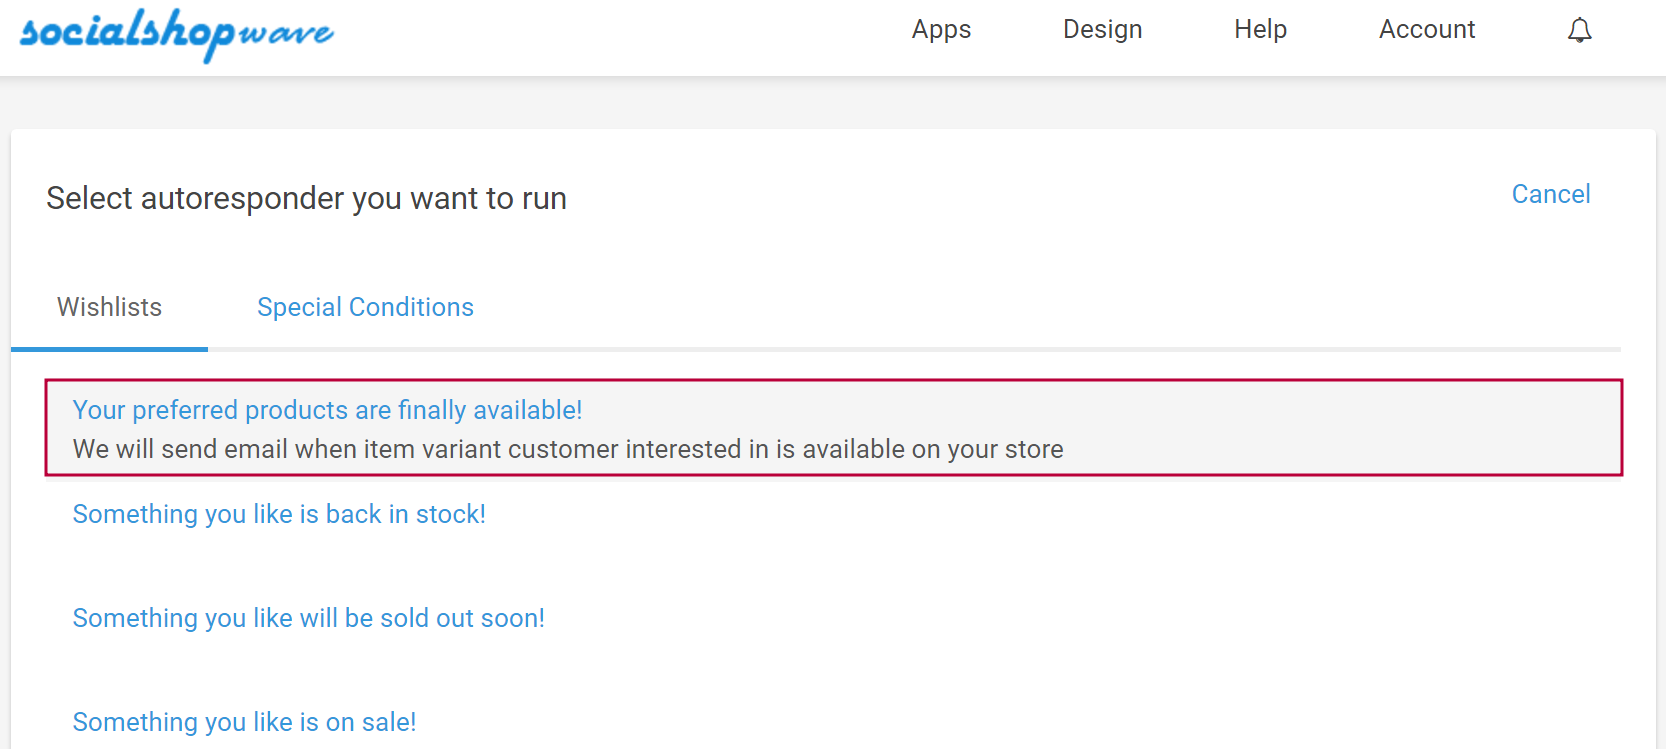1666x749 pixels.
Task: Open the Apps menu
Action: tap(941, 30)
